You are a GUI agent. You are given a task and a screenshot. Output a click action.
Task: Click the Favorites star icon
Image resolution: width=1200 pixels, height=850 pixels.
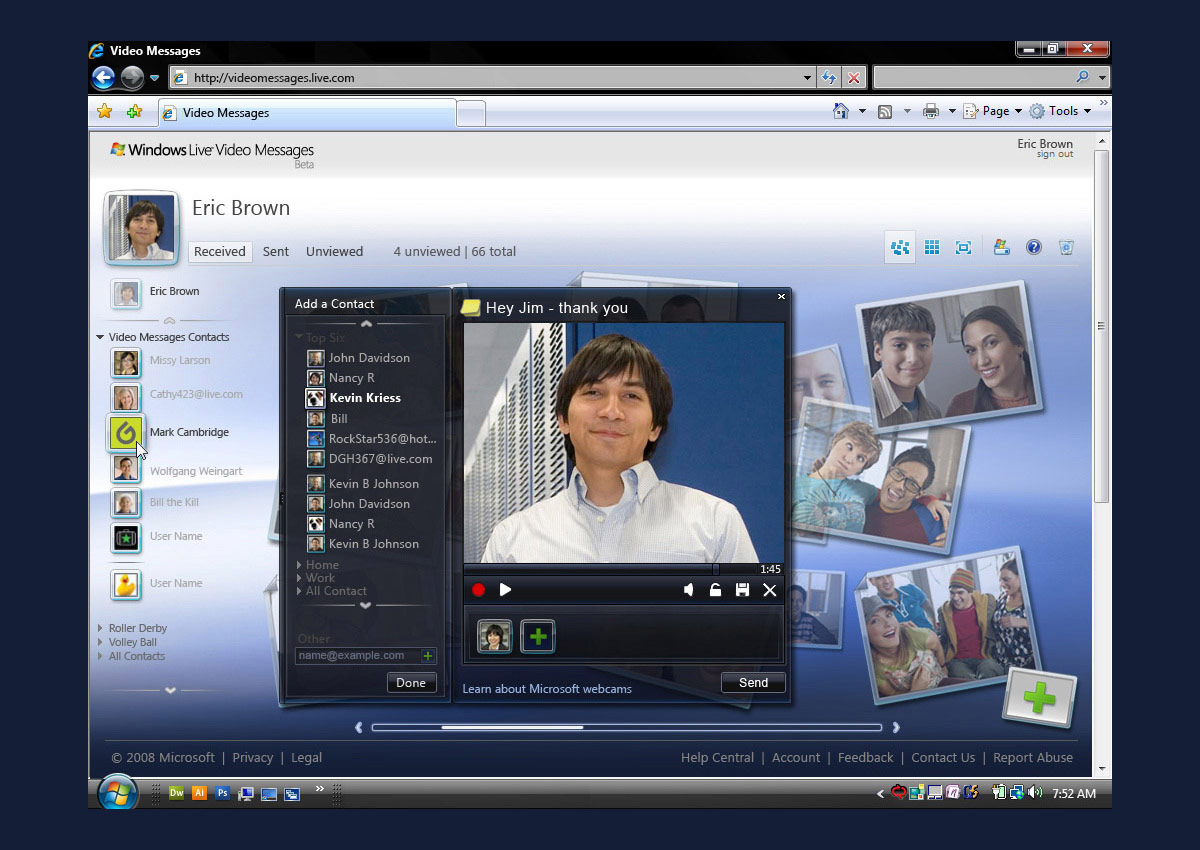(104, 112)
